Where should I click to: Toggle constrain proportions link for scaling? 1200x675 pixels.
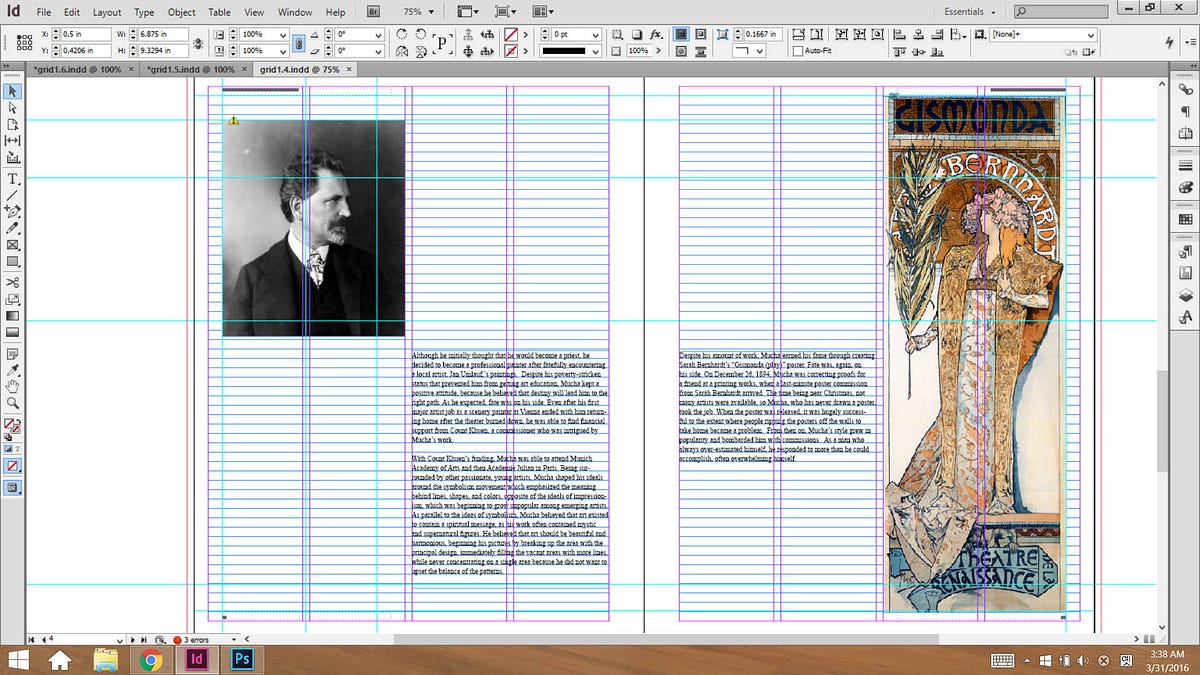(x=298, y=43)
